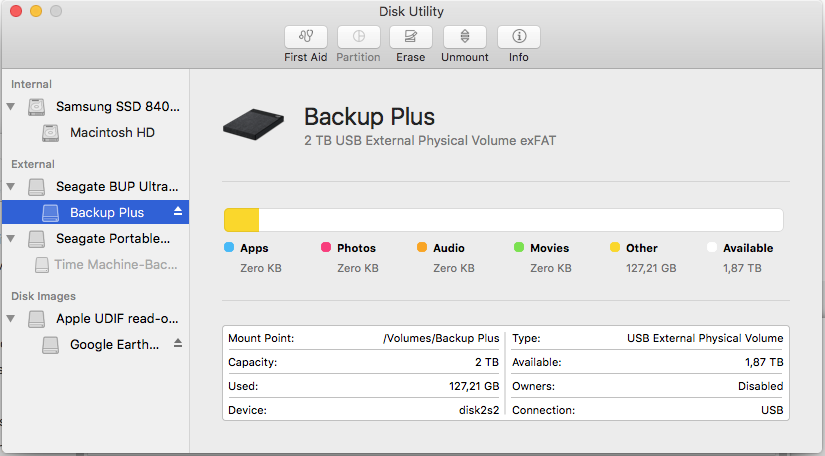Click the Audio label in usage legend
Image resolution: width=825 pixels, height=456 pixels.
point(449,248)
